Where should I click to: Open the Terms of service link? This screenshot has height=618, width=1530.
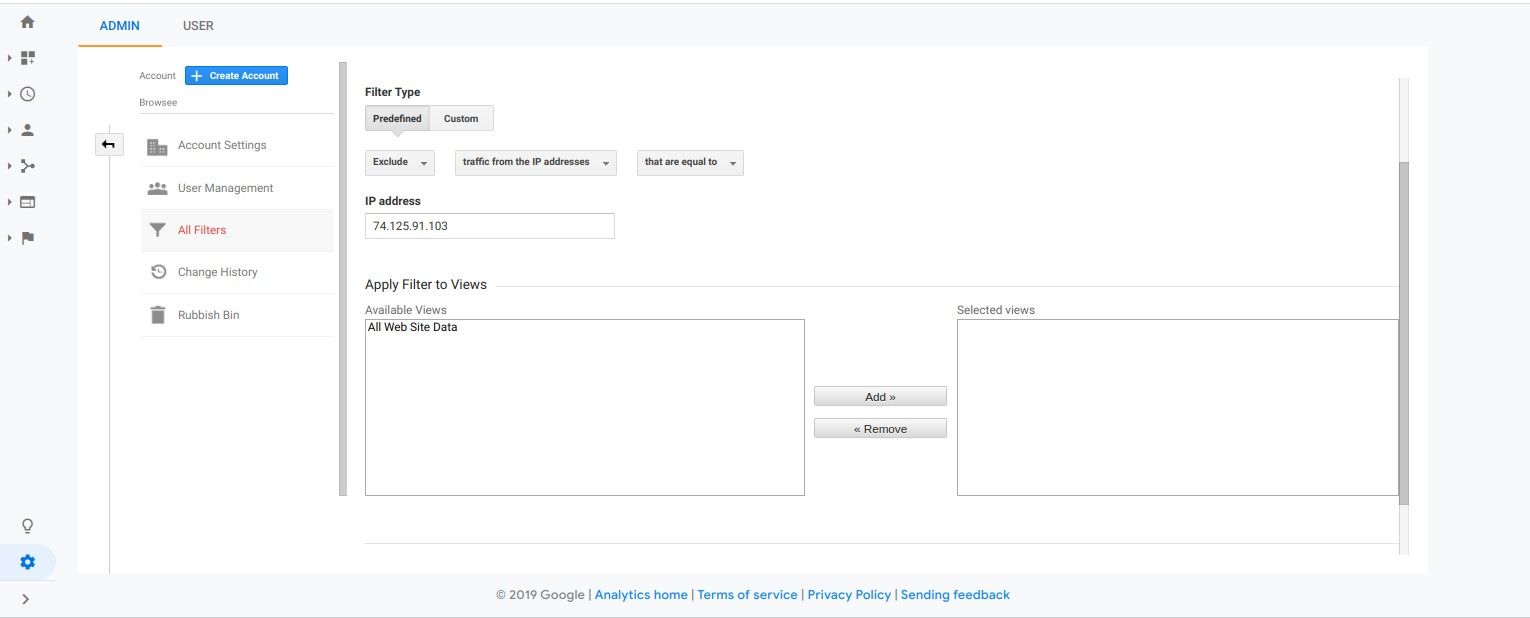[x=747, y=595]
